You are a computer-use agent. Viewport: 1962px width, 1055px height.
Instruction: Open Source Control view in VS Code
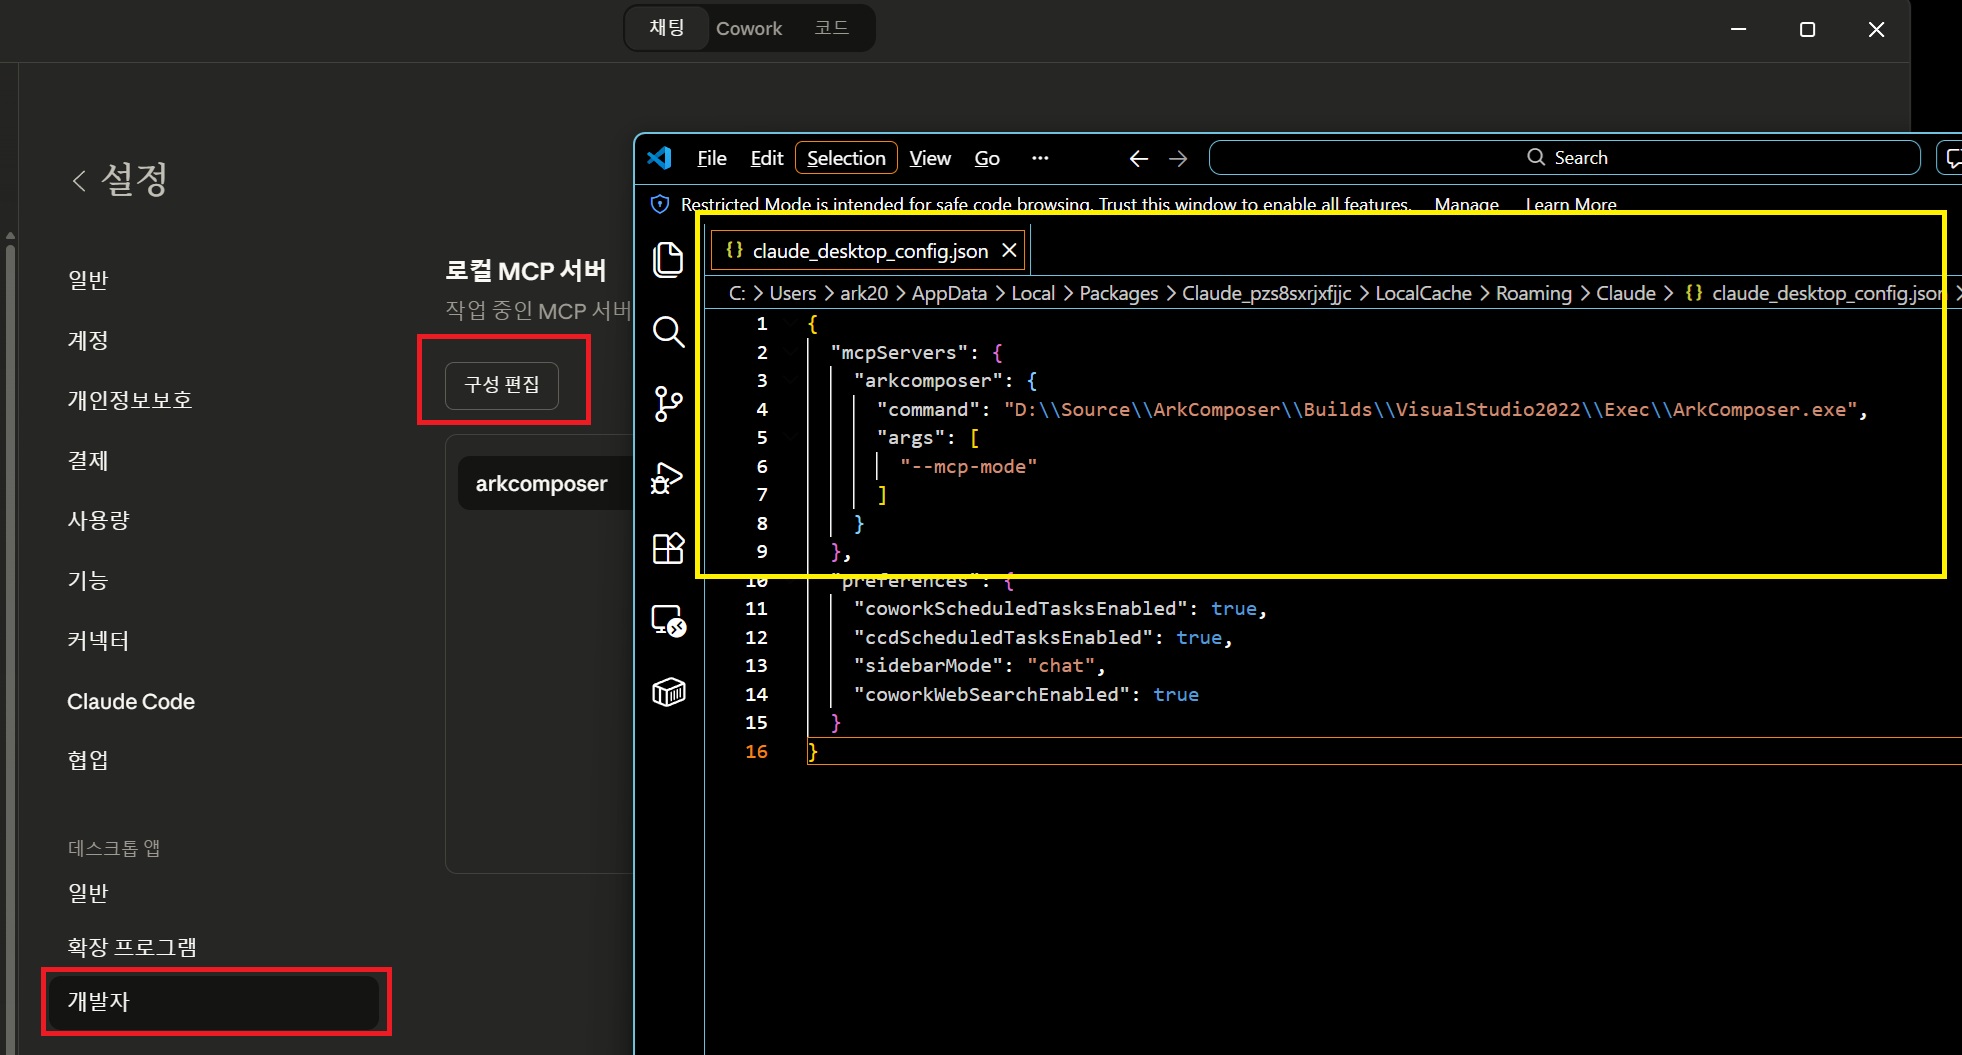point(668,403)
